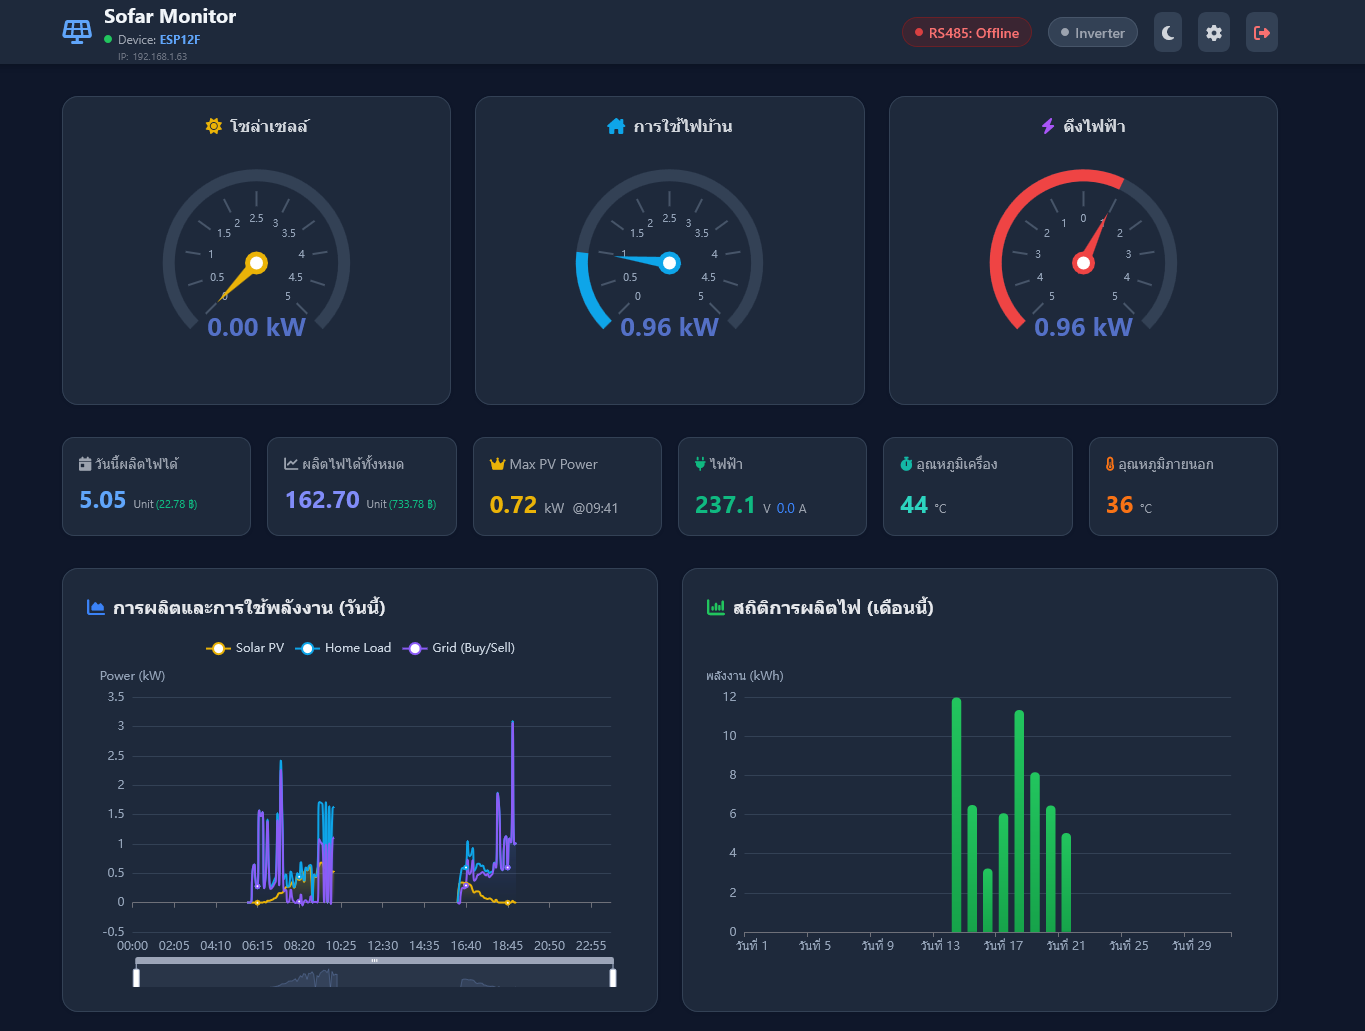Click crown icon beside Max PV Power
Viewport: 1365px width, 1031px height.
[497, 464]
